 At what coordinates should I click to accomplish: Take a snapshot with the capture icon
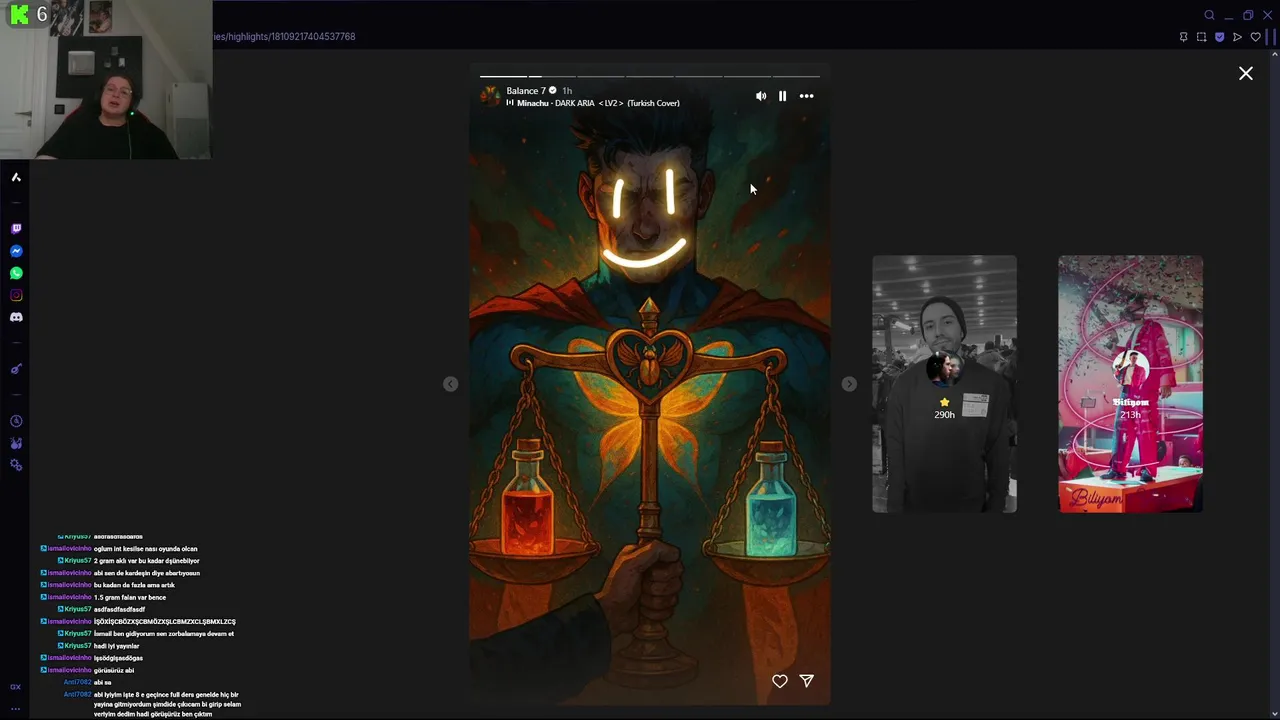coord(1201,37)
